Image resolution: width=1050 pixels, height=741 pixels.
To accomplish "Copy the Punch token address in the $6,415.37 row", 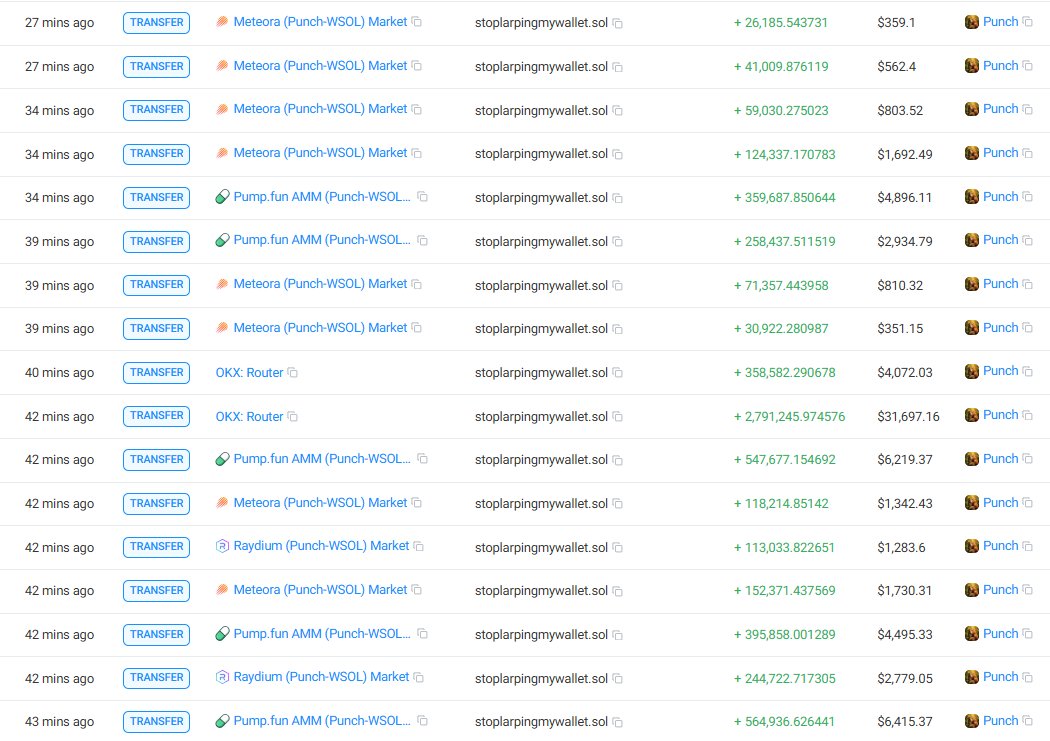I will (1027, 721).
